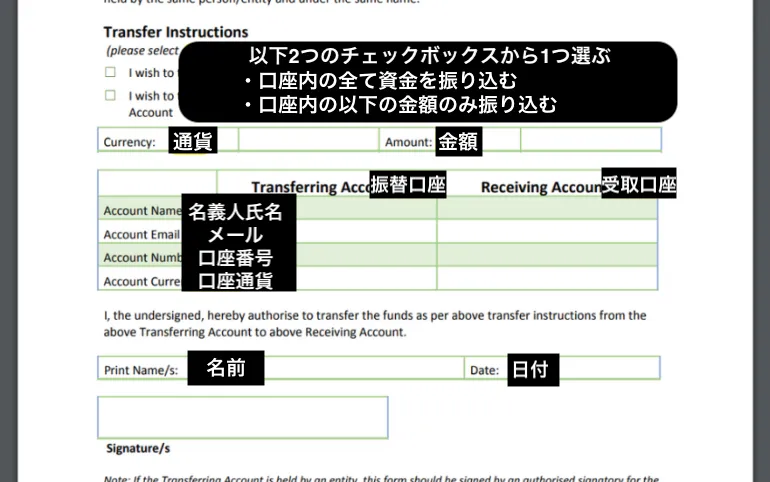Select Transferring Account Email cell
This screenshot has height=482, width=770.
pos(327,232)
